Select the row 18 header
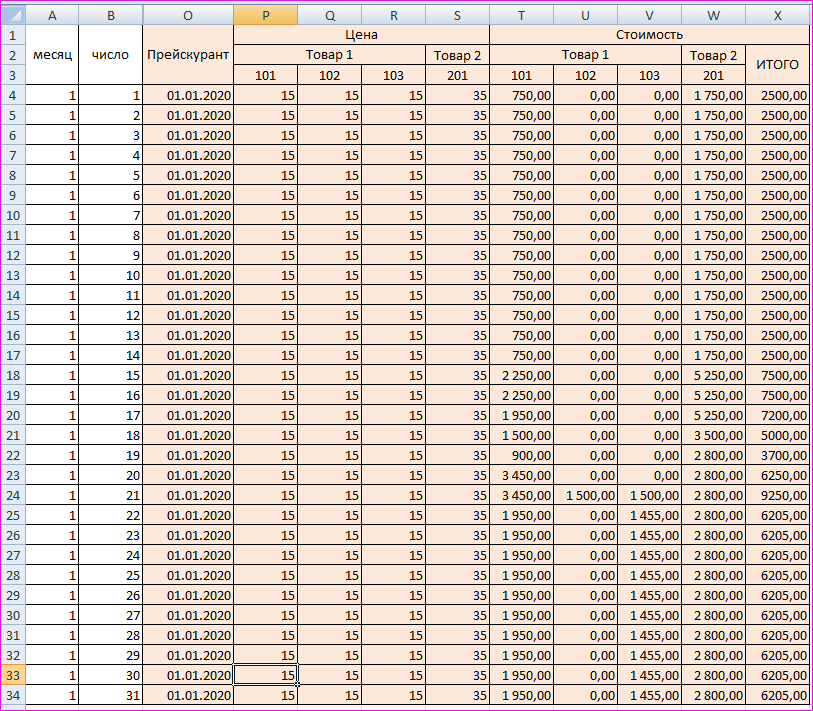Screen dimensions: 813x711 pos(12,375)
